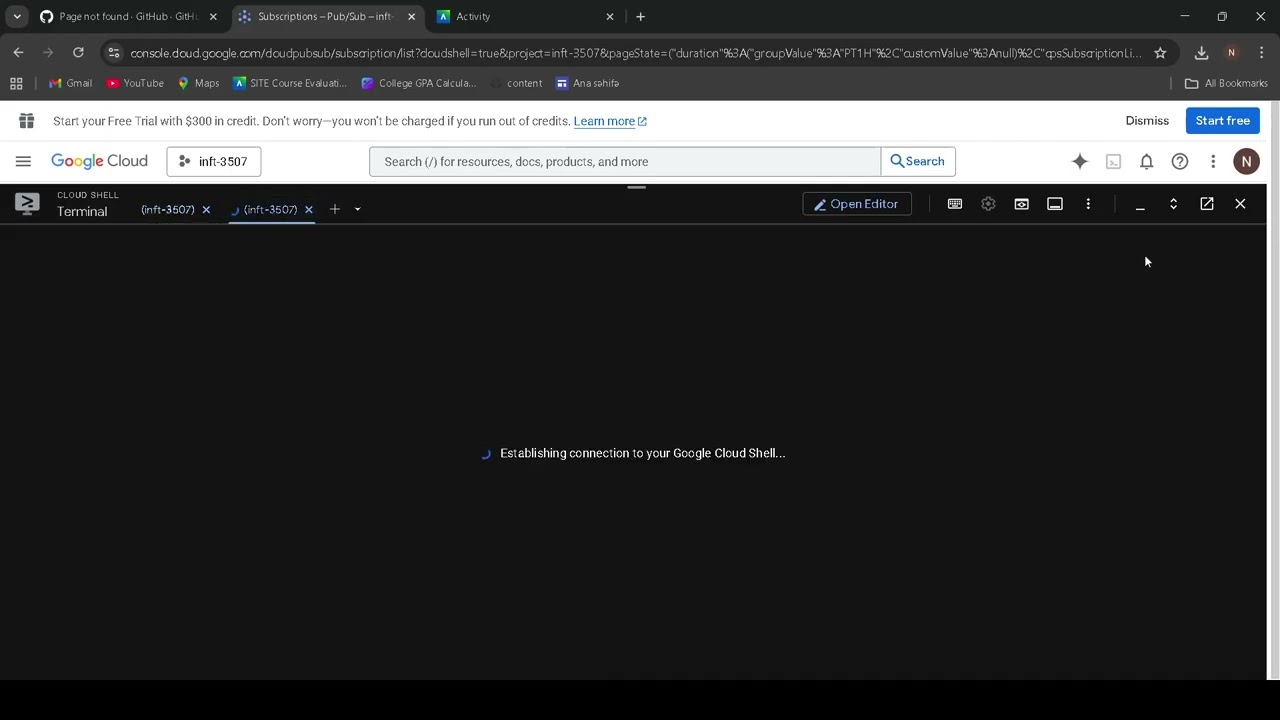1280x720 pixels.
Task: Open the All Bookmarks folder
Action: [1226, 83]
